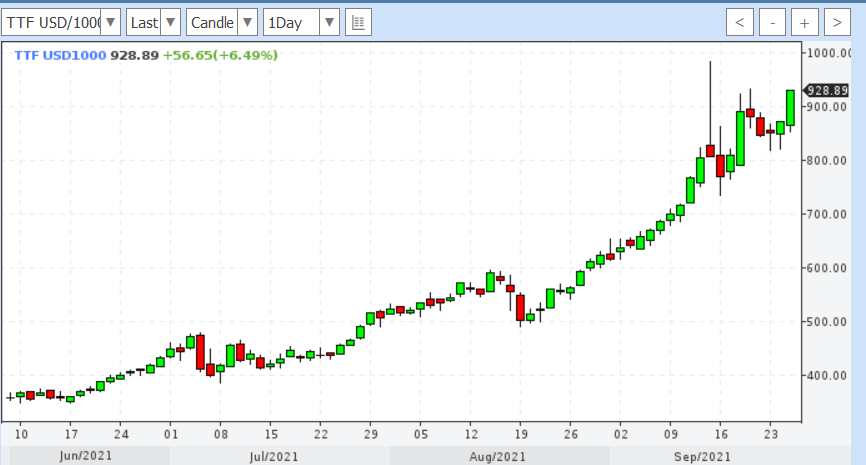This screenshot has width=866, height=465.
Task: Click the 600.00 price axis label
Action: tap(826, 268)
